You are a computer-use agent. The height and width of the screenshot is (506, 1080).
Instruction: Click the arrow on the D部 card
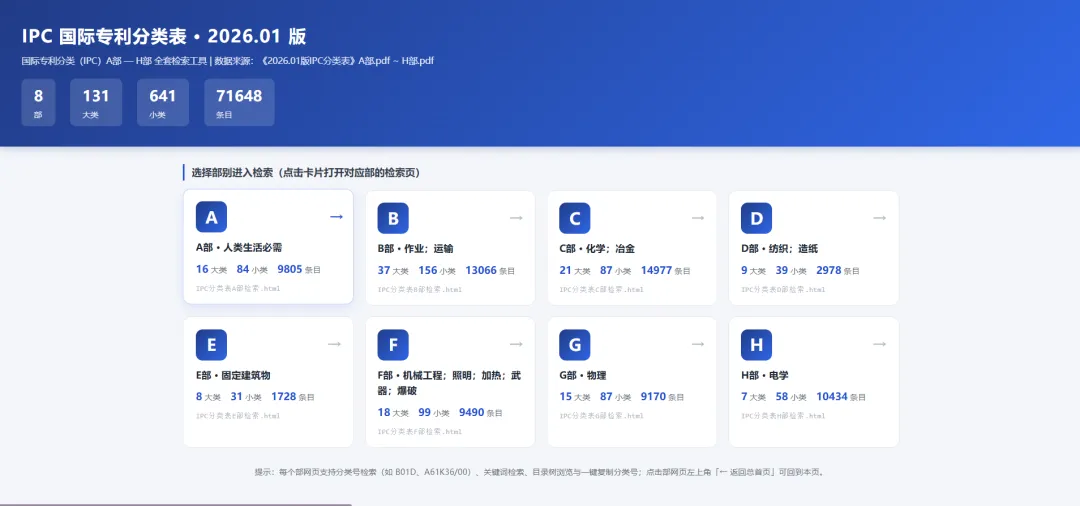click(x=880, y=218)
